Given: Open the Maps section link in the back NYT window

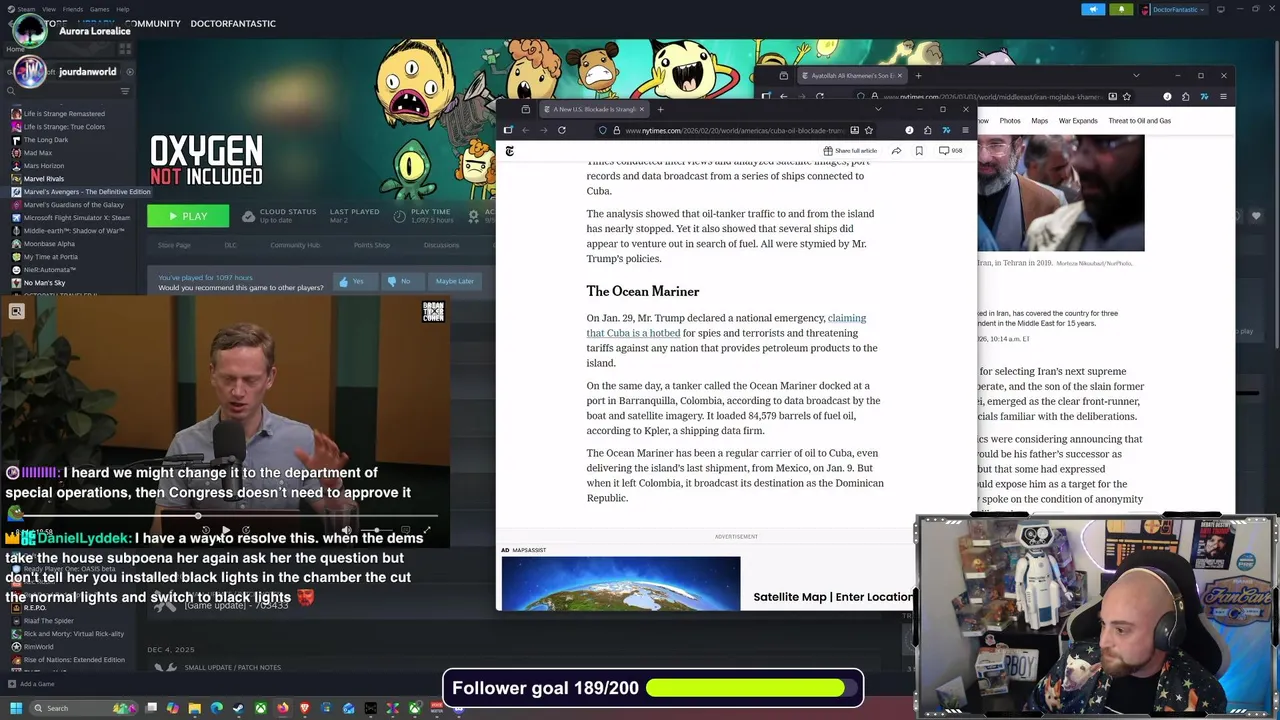Looking at the screenshot, I should click(1040, 121).
